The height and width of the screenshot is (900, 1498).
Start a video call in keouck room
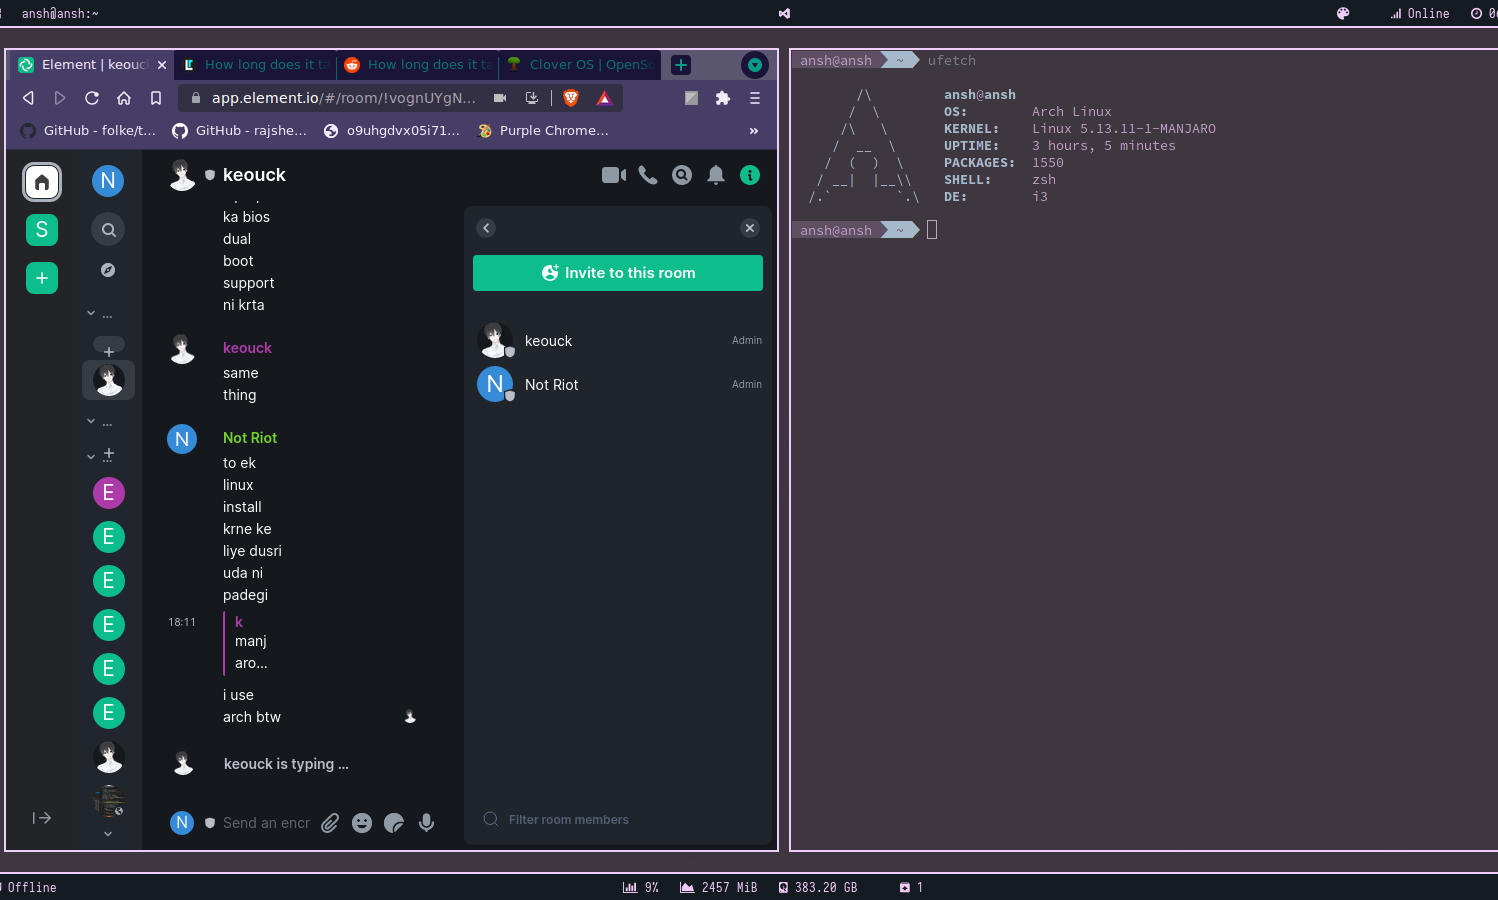[613, 175]
